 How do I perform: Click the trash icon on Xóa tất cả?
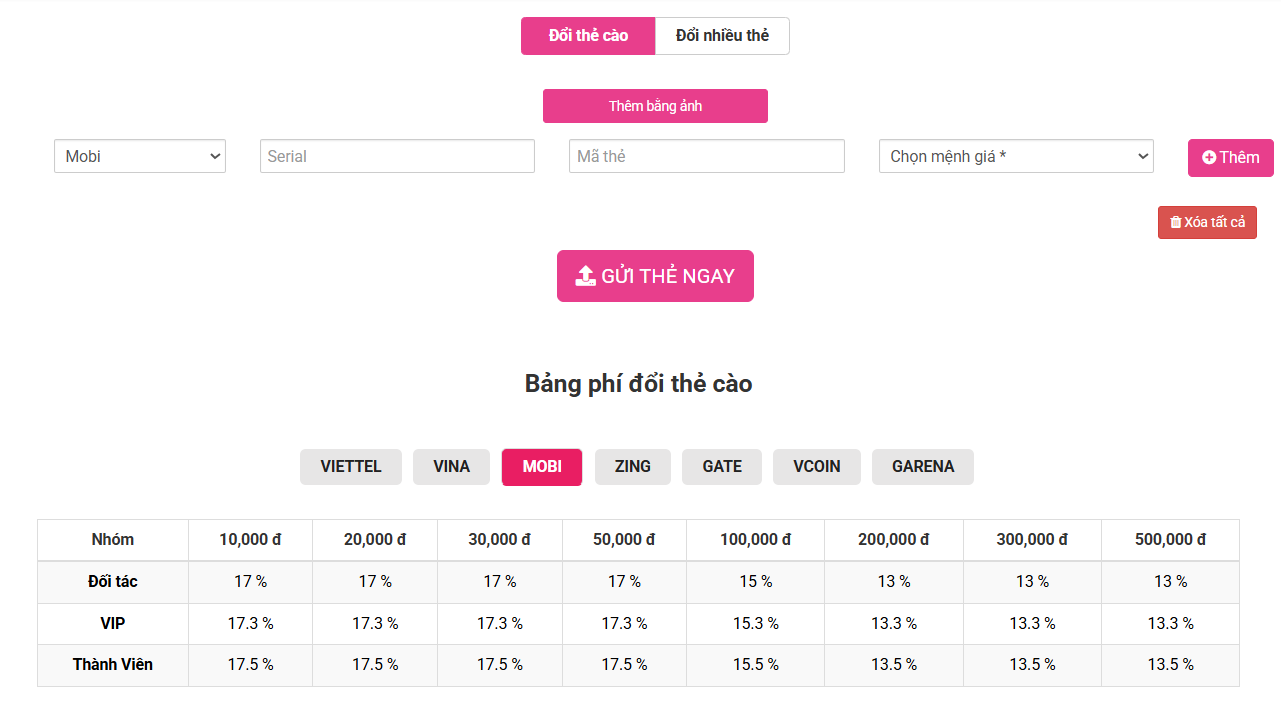point(1176,223)
